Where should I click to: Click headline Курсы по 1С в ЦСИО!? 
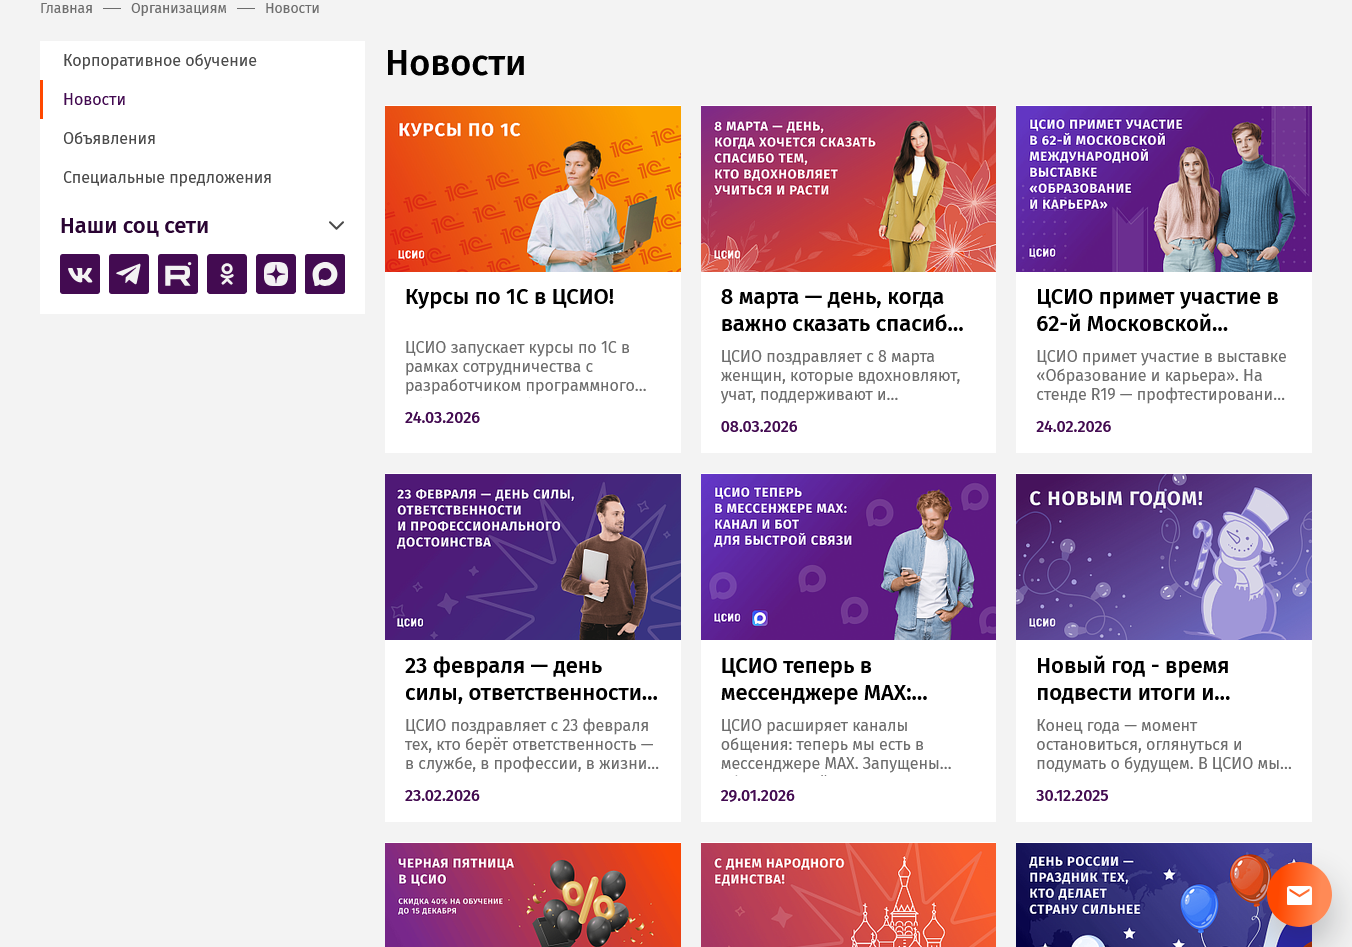pyautogui.click(x=510, y=297)
